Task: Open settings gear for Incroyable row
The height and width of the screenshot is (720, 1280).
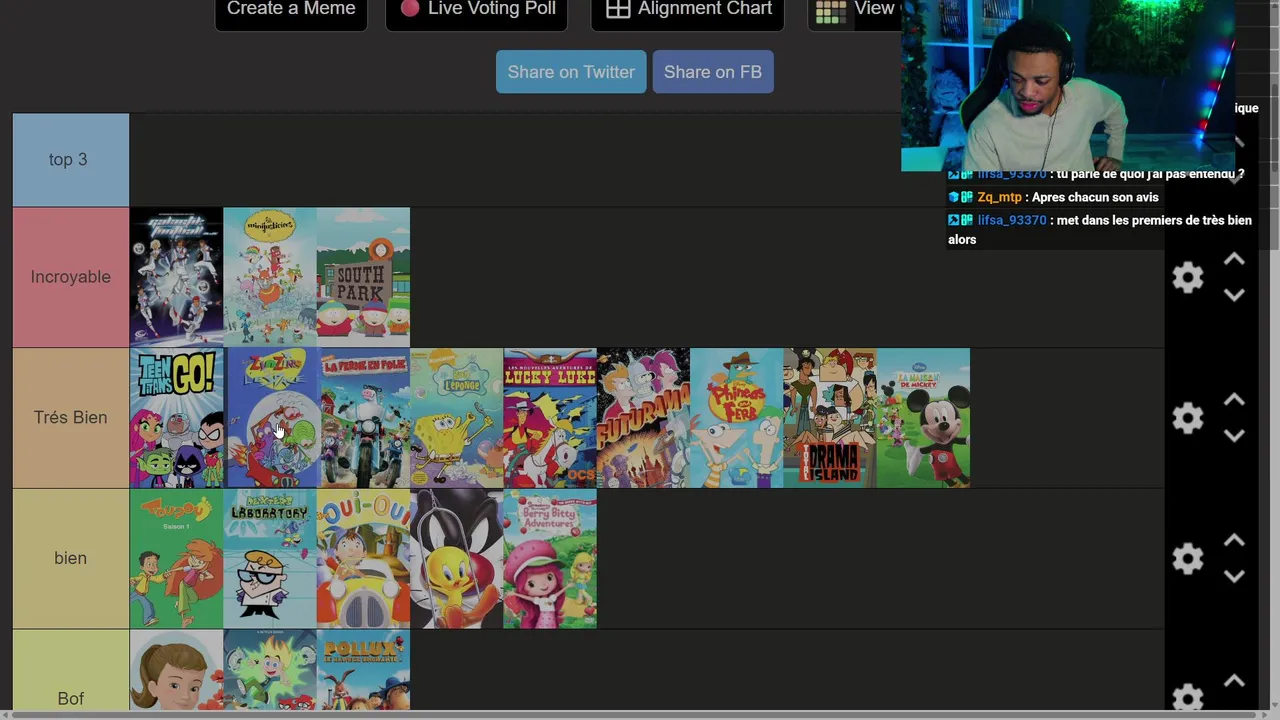Action: click(x=1187, y=277)
